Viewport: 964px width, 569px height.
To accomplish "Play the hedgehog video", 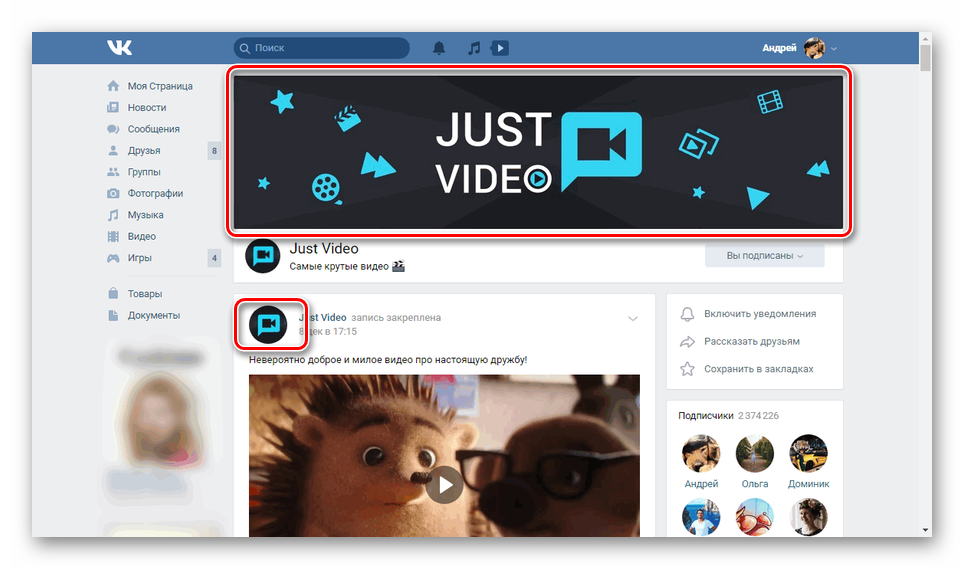I will (x=444, y=485).
